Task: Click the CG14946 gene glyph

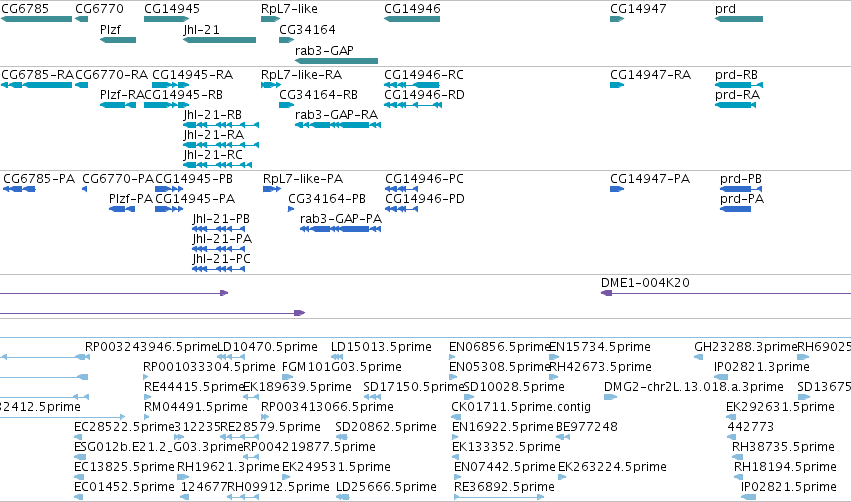Action: (x=412, y=19)
